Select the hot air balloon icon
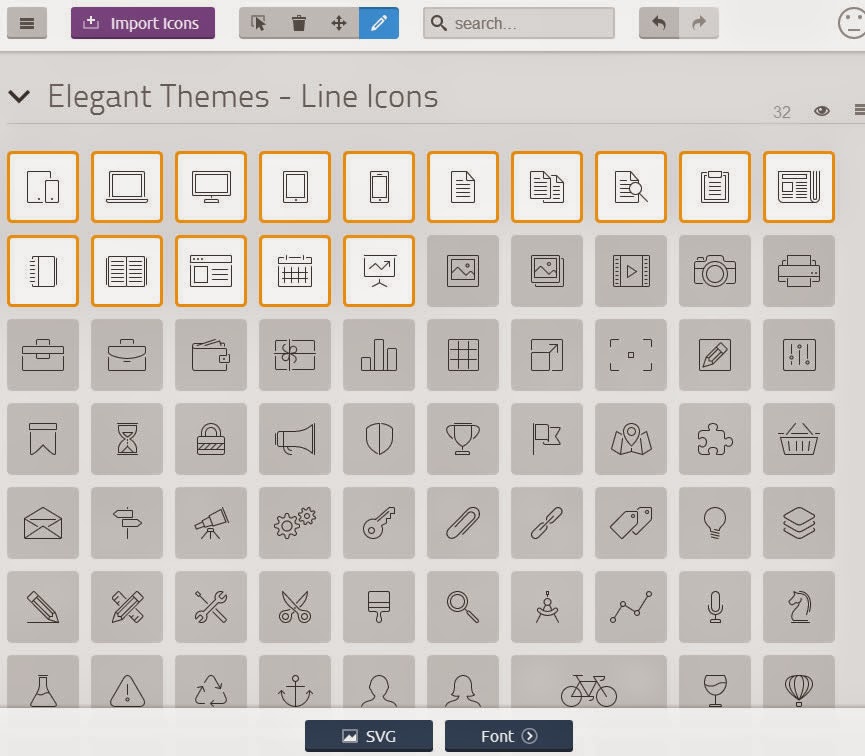The width and height of the screenshot is (865, 756). [798, 686]
